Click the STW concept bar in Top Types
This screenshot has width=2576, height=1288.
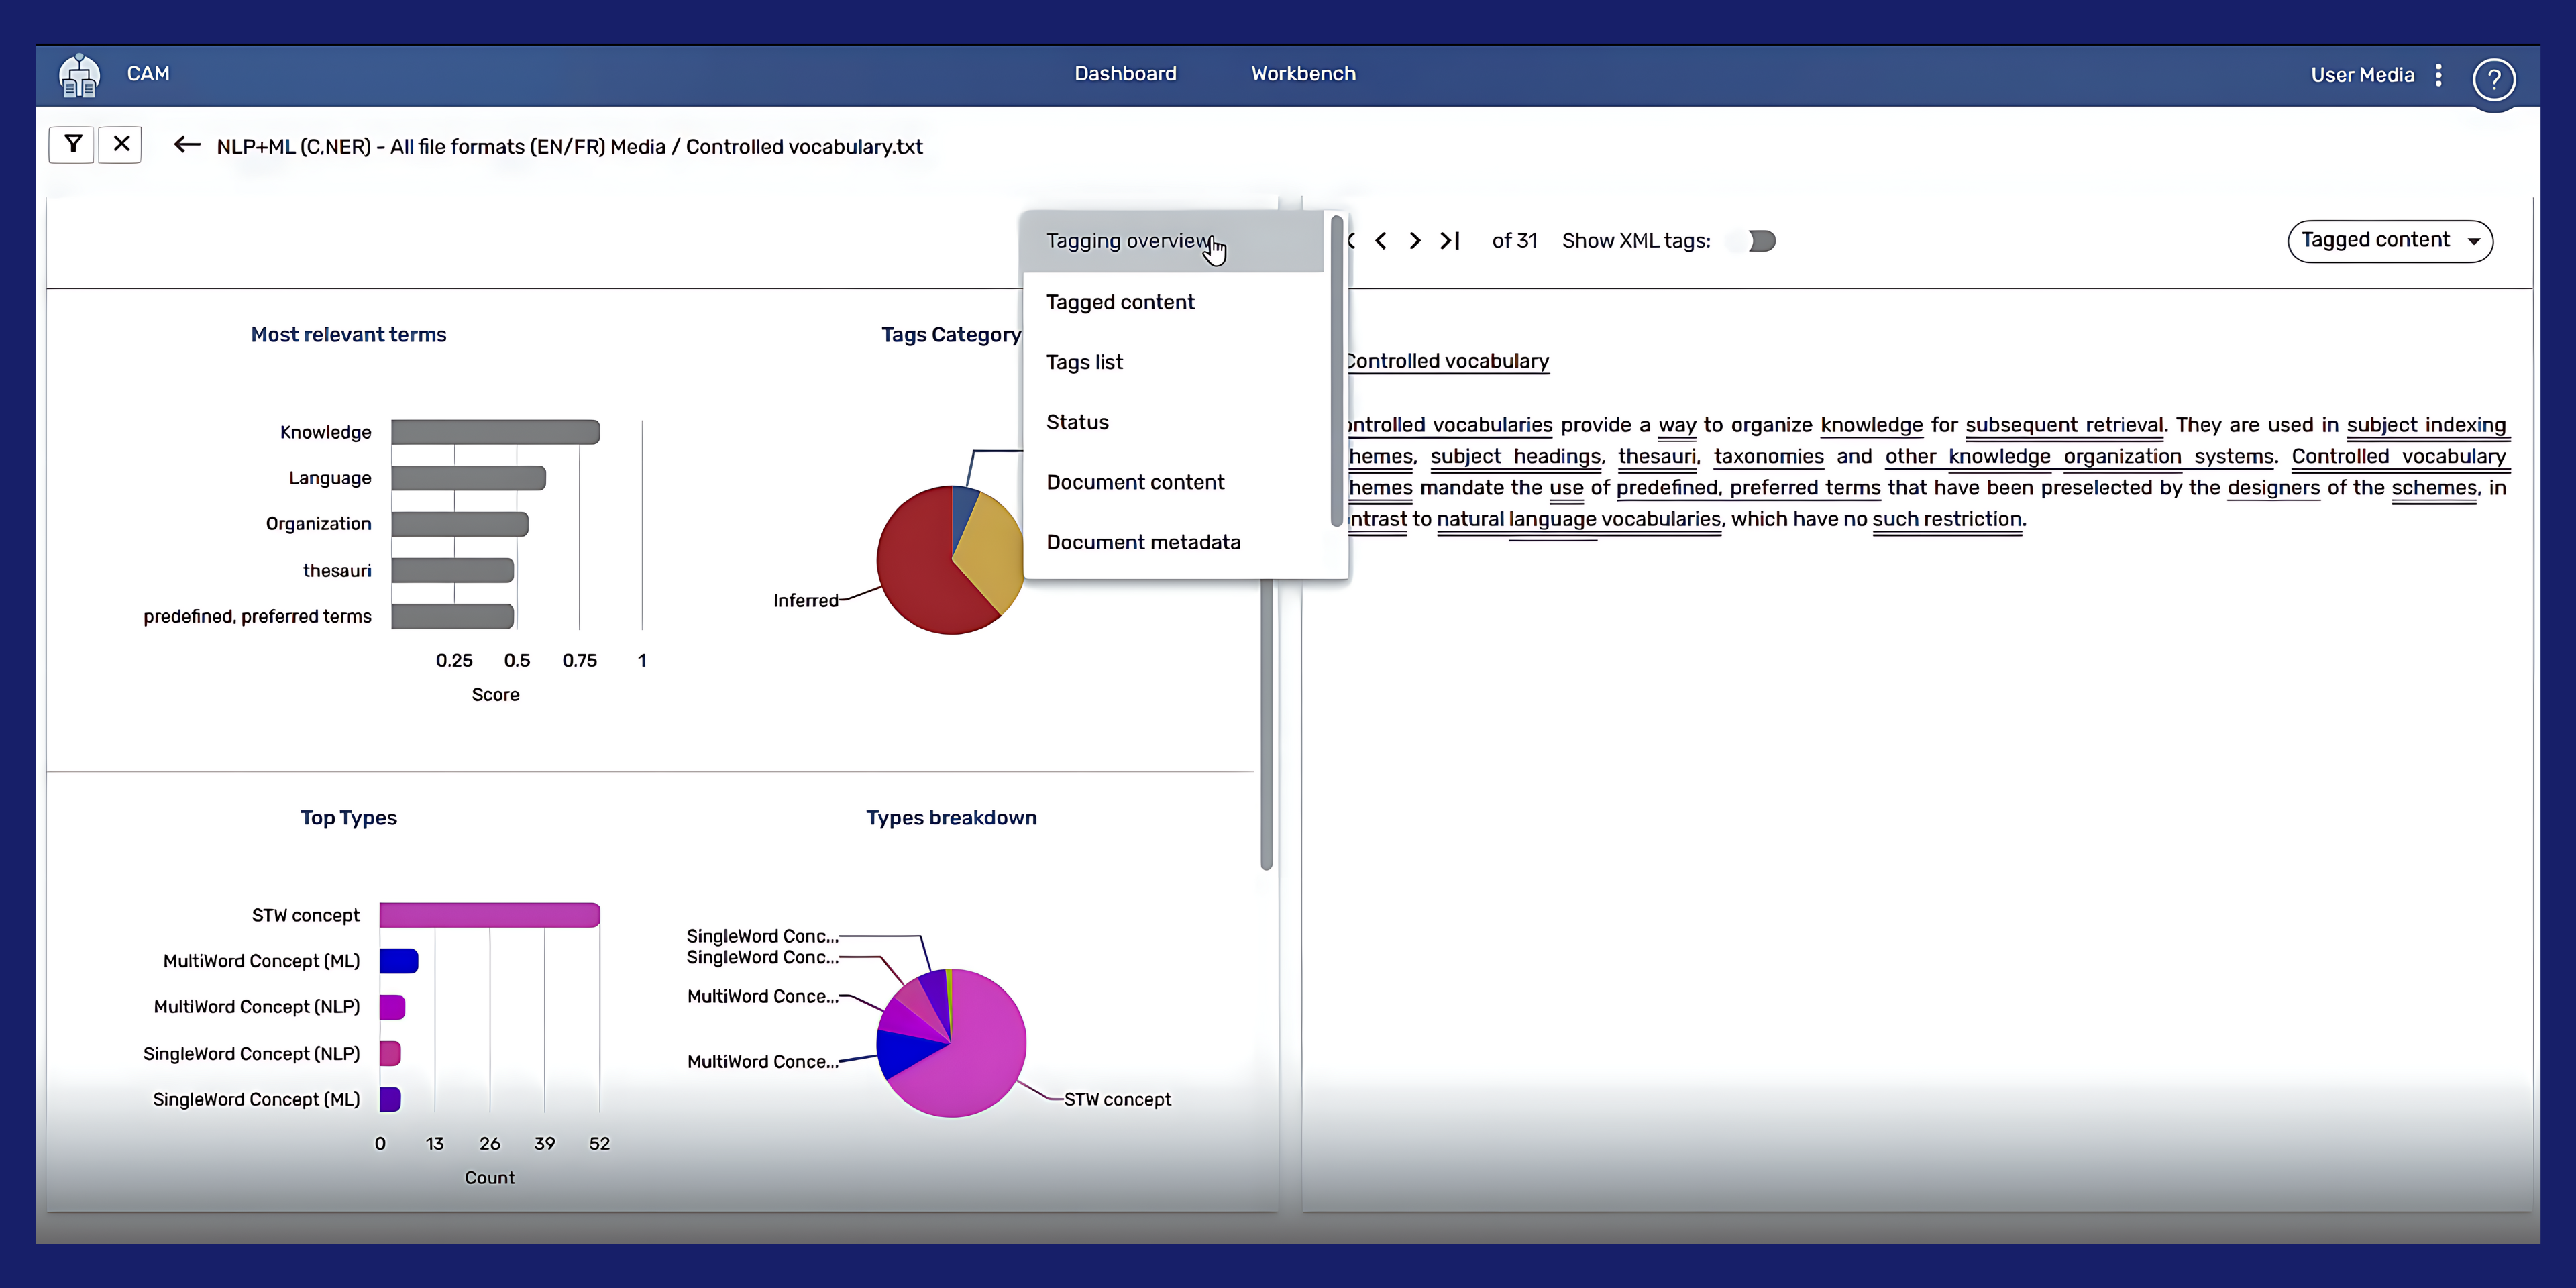coord(489,915)
